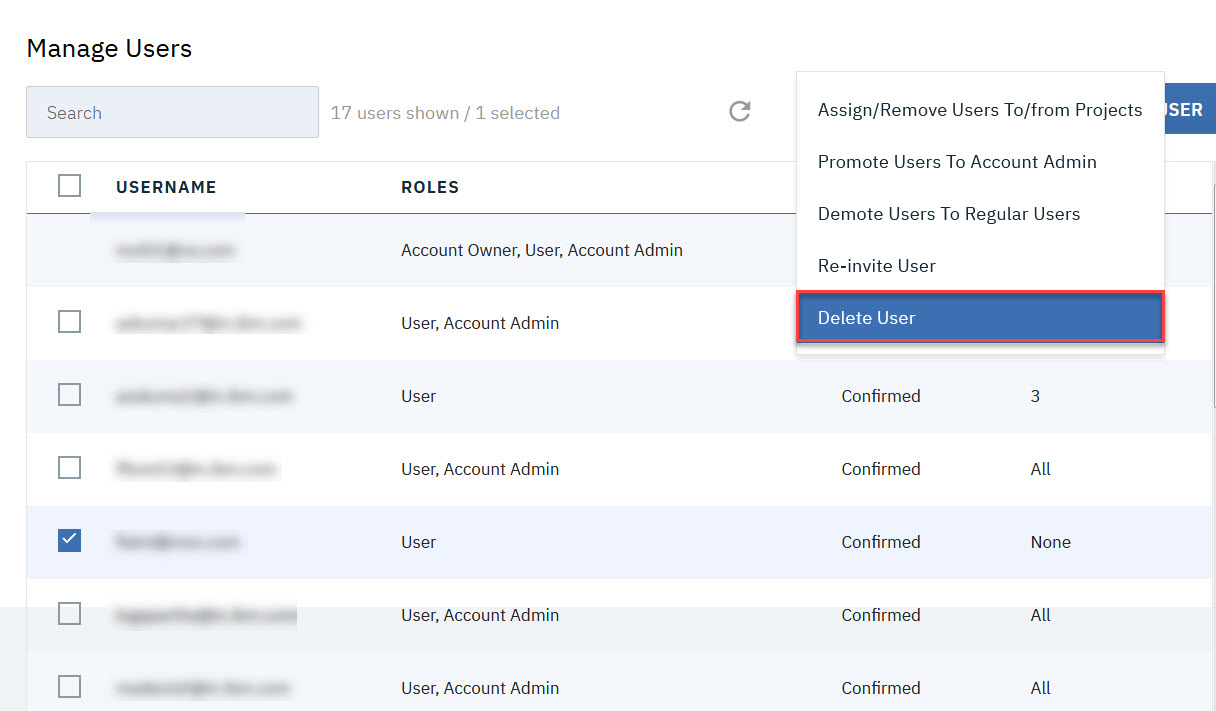Sort by the USERNAME column header
Screen dimensions: 1216x711
click(x=166, y=187)
